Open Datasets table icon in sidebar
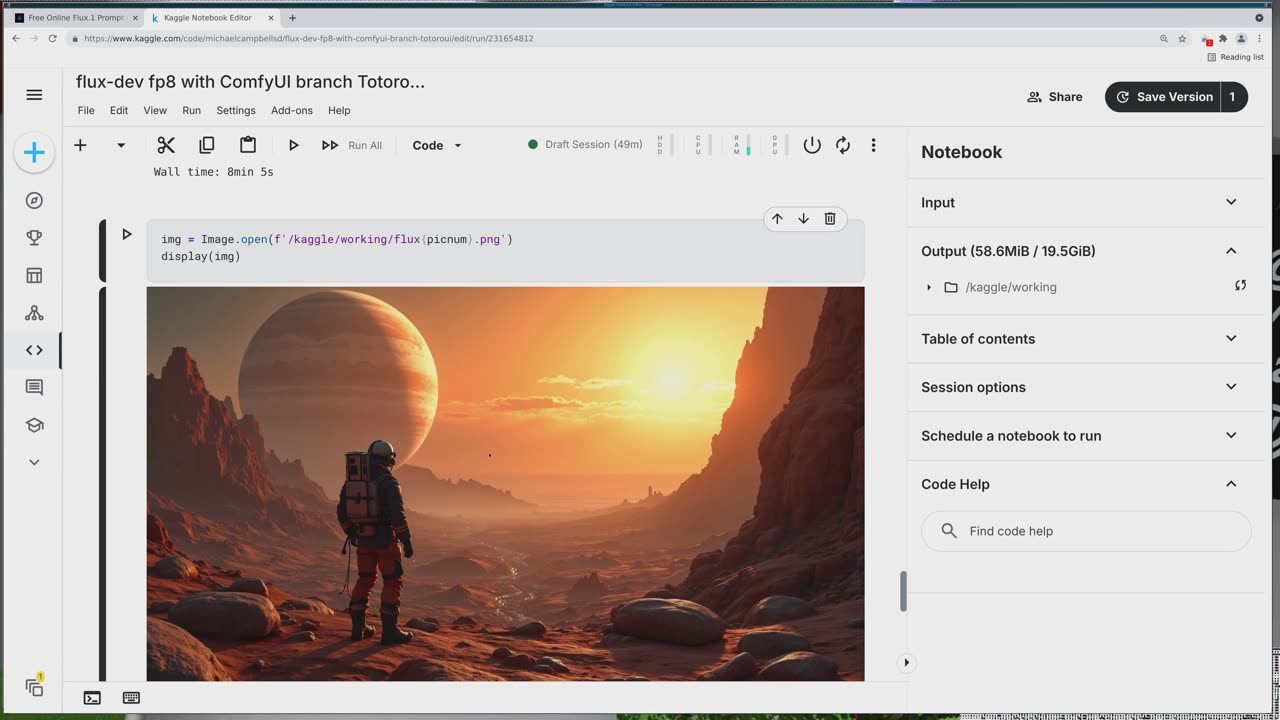The height and width of the screenshot is (720, 1280). coord(34,275)
